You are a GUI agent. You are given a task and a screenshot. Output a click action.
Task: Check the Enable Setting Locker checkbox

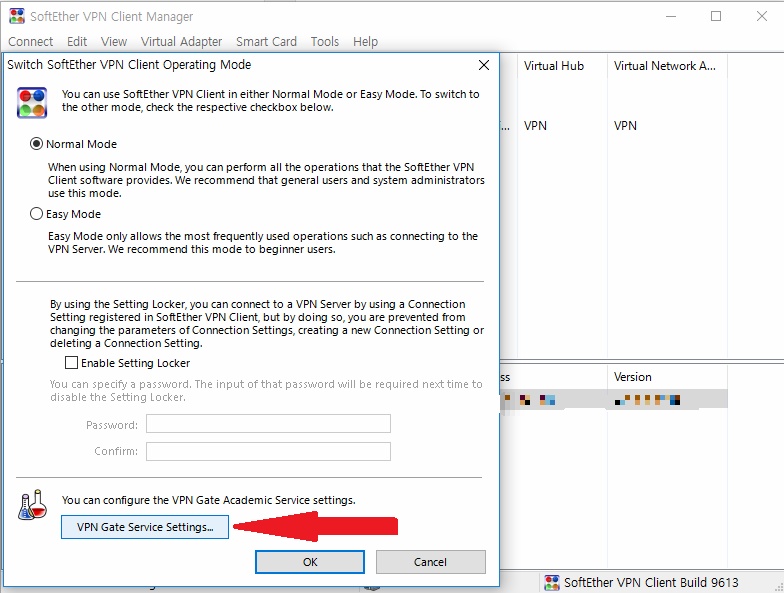(x=72, y=362)
